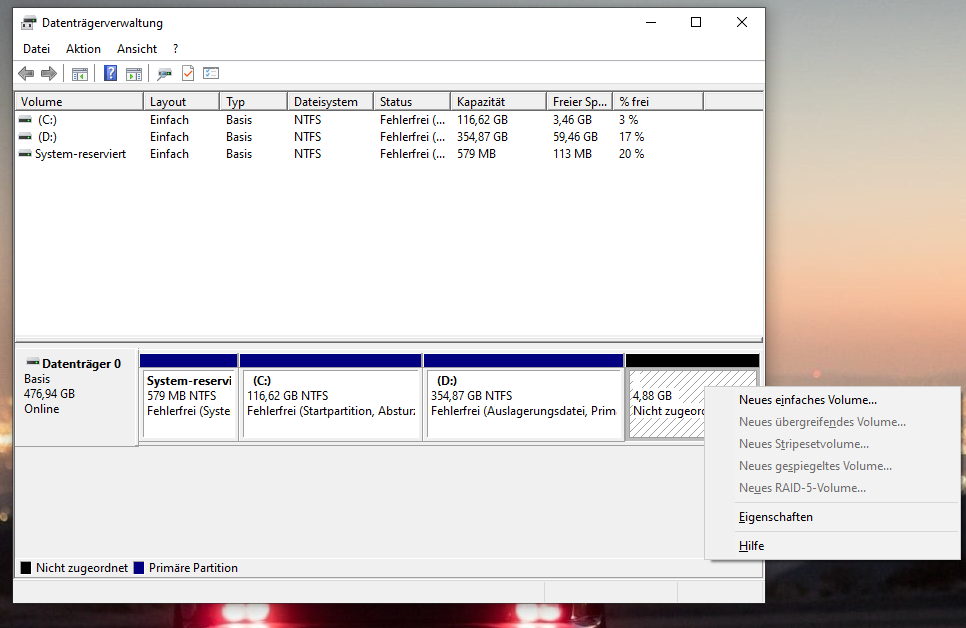Close the Datenträgerverwaltung window
Viewport: 966px width, 628px height.
pyautogui.click(x=742, y=23)
